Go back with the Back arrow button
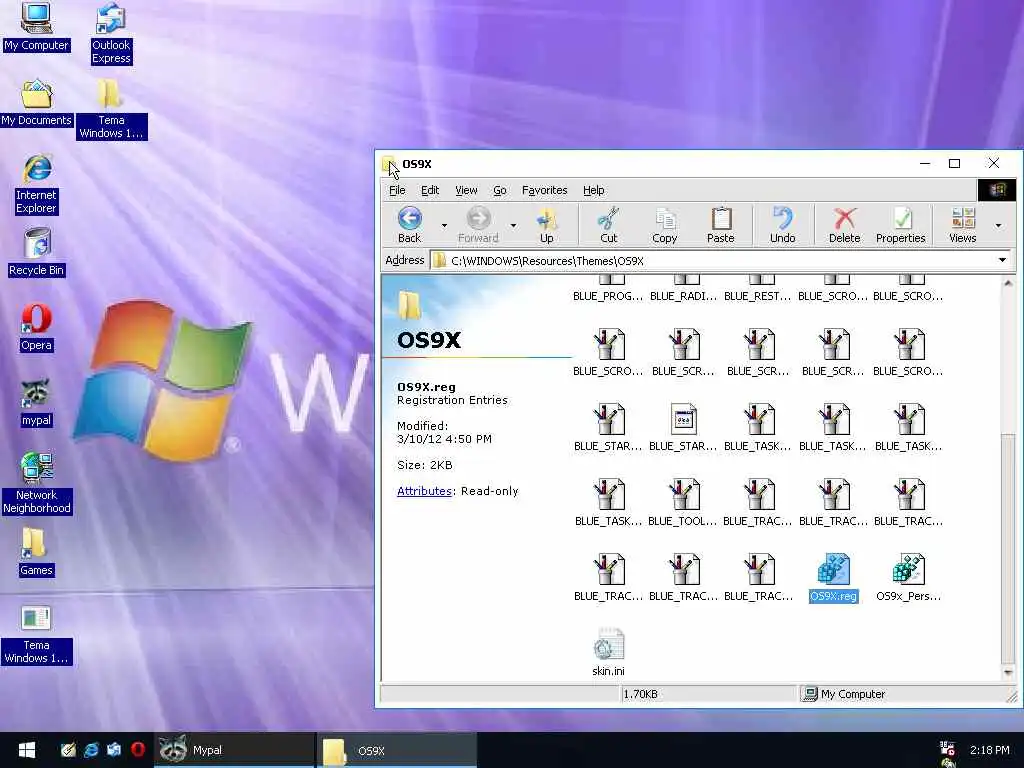This screenshot has width=1024, height=768. click(409, 225)
